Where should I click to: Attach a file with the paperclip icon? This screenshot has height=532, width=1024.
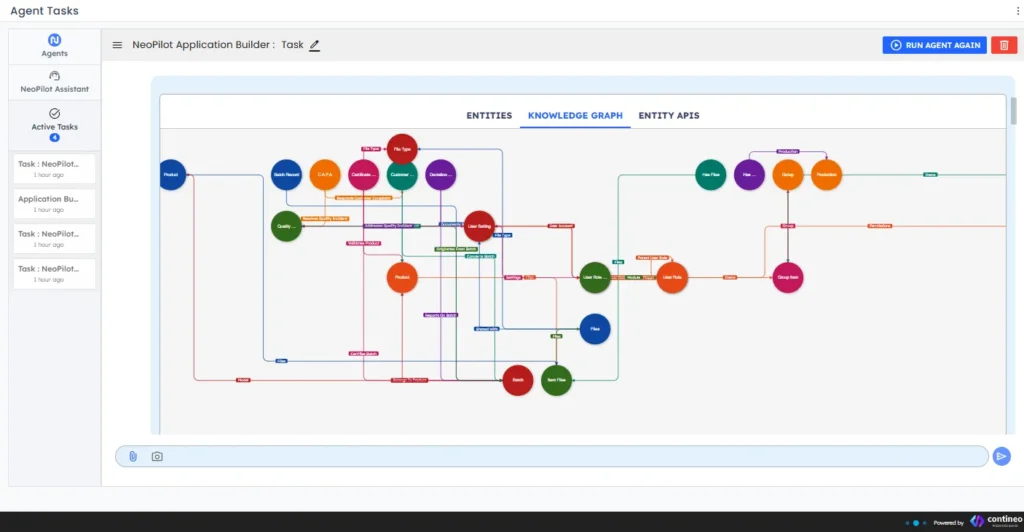tap(133, 456)
